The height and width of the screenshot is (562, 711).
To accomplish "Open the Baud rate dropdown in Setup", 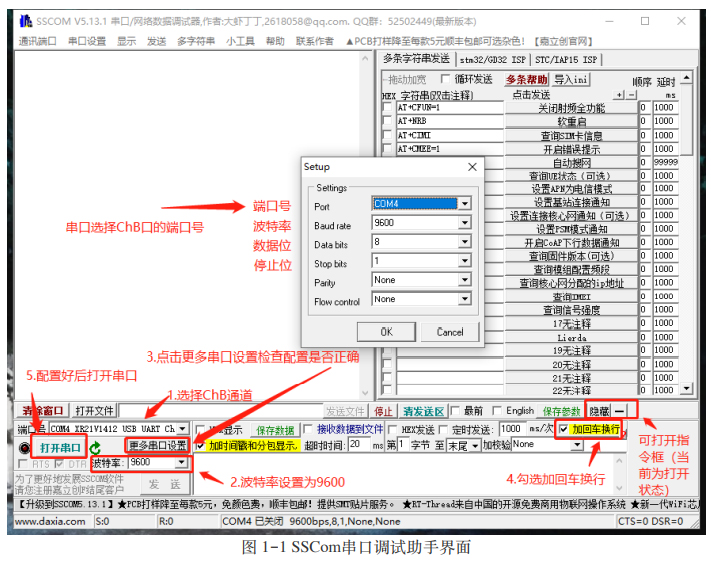I will click(464, 223).
